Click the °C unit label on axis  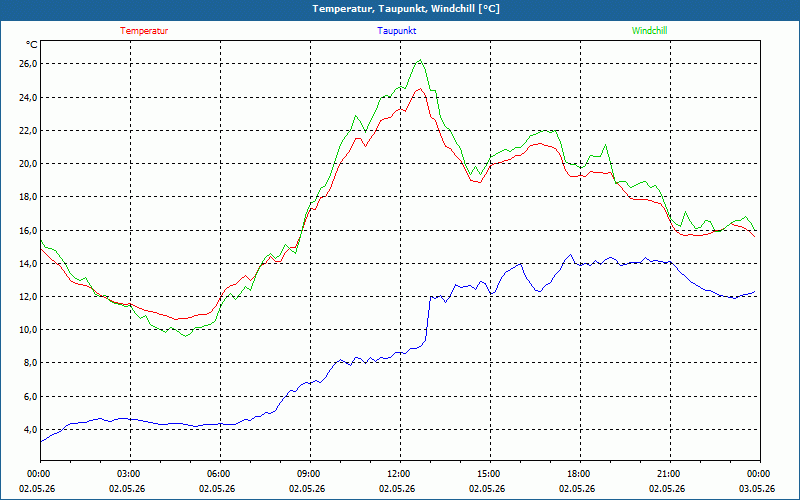point(32,45)
